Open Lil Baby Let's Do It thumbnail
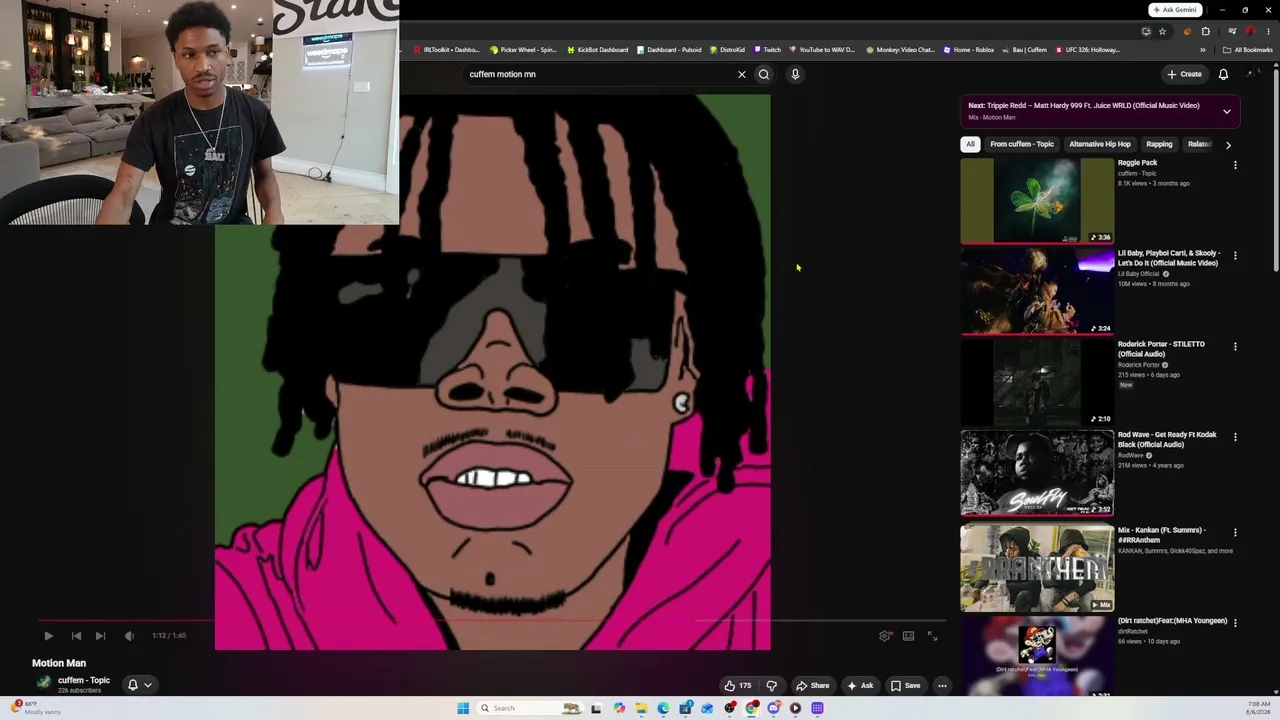Image resolution: width=1280 pixels, height=720 pixels. pos(1037,291)
